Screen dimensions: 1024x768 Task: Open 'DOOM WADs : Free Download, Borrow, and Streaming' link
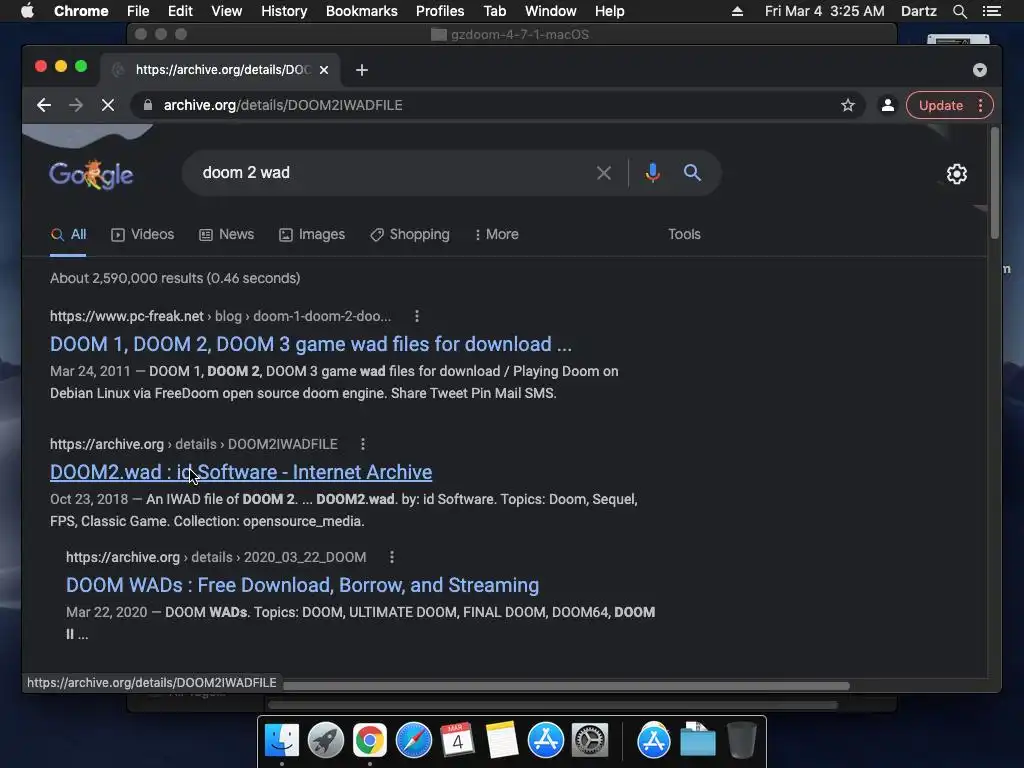point(302,585)
